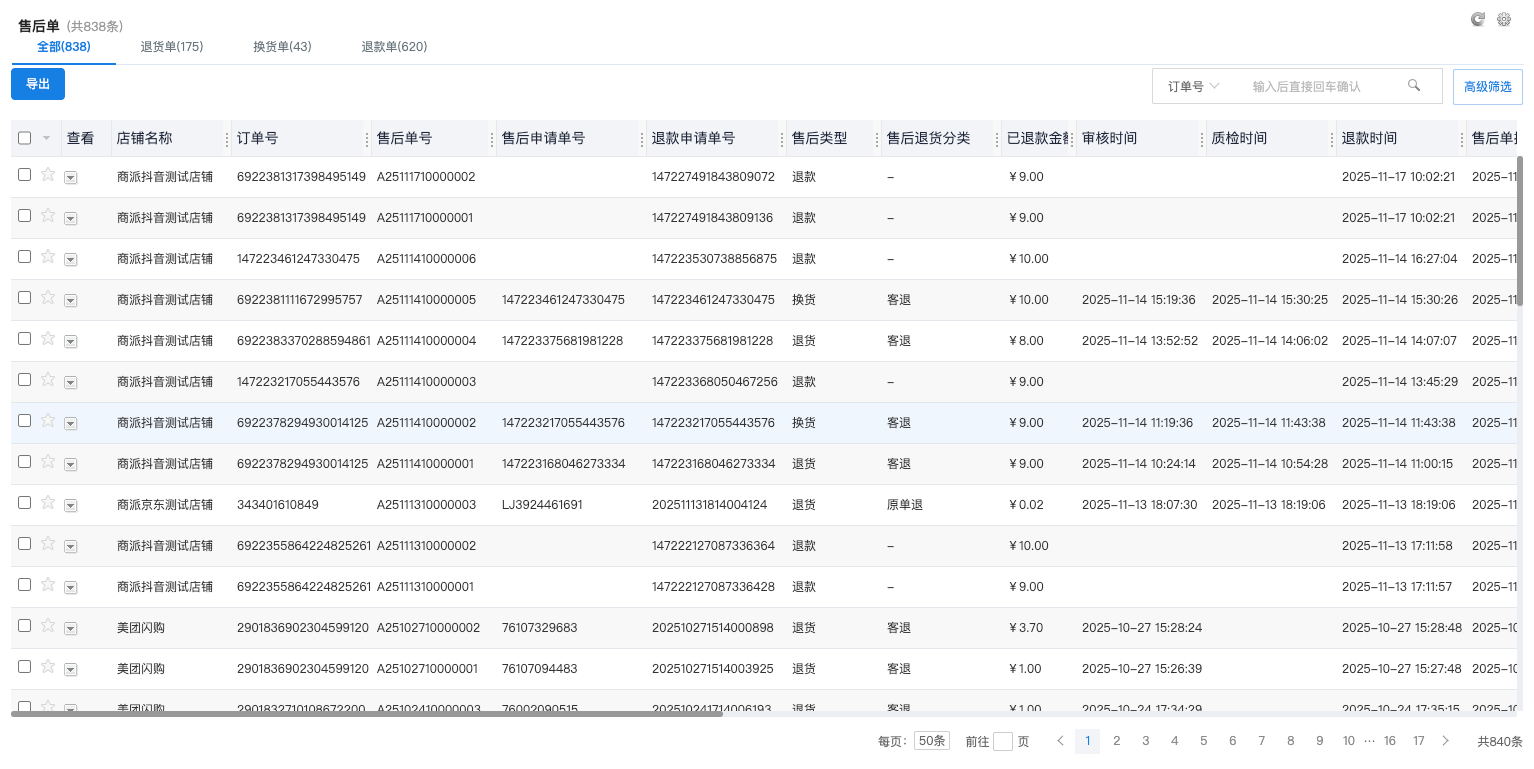
Task: Check the 美团闪购 row A25102710000002
Action: tap(25, 625)
